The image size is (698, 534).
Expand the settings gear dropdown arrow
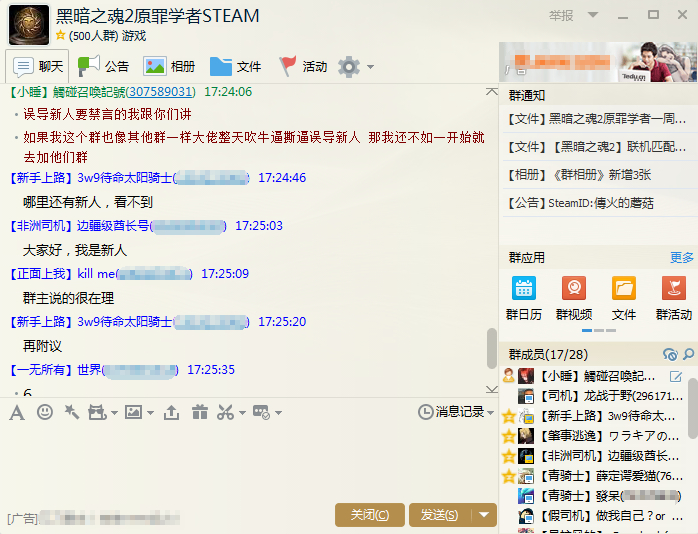pos(370,67)
